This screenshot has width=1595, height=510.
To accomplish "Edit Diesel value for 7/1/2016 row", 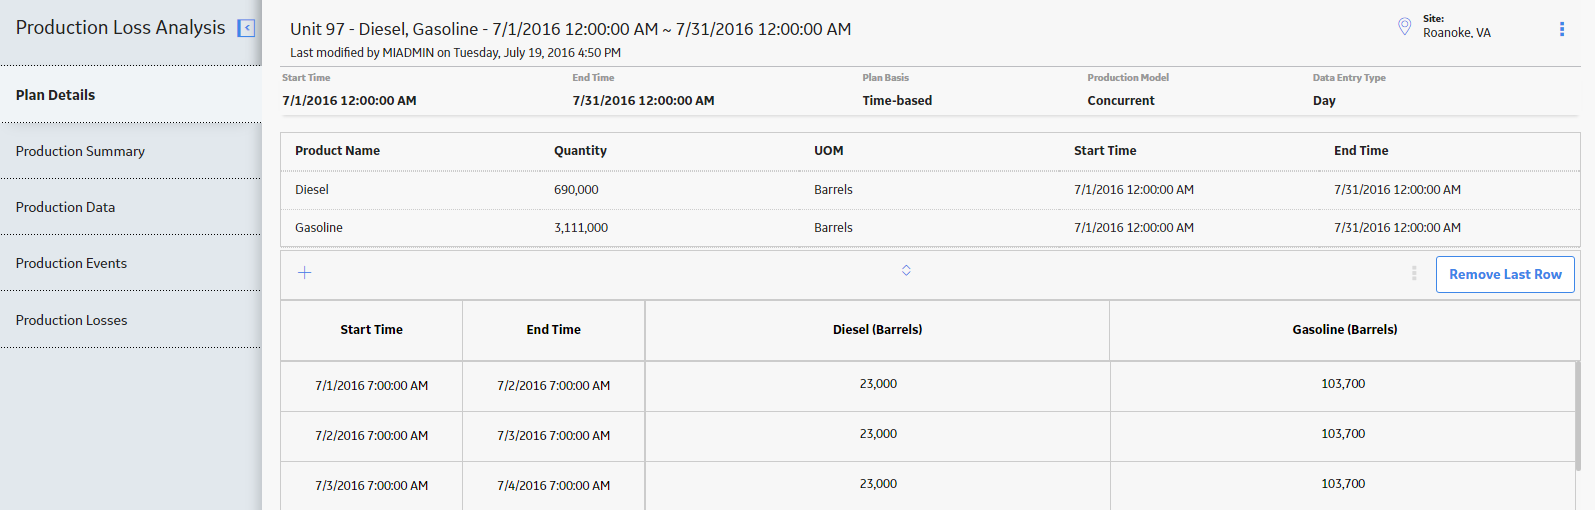I will [878, 384].
